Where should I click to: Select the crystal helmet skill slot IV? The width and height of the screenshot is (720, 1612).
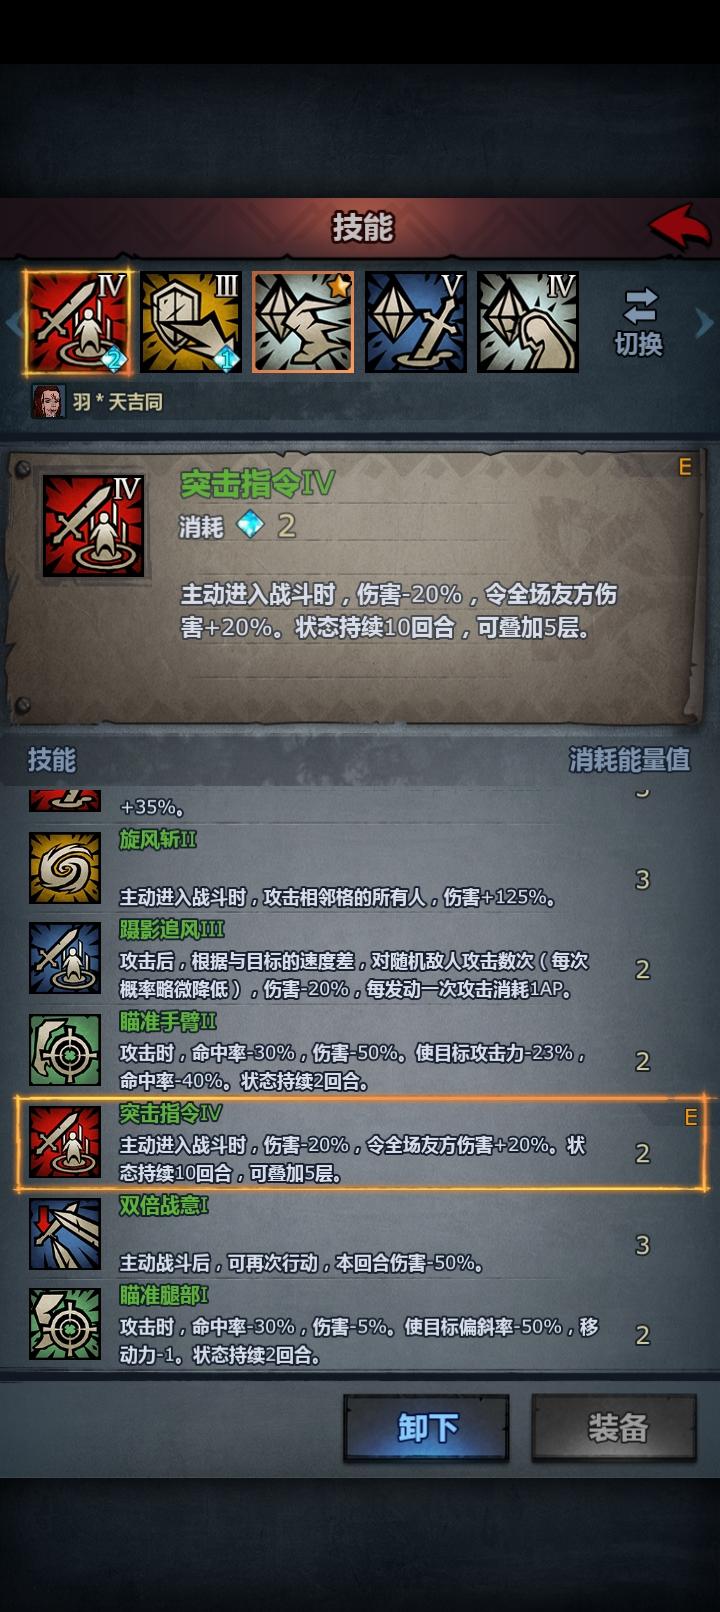(x=528, y=322)
